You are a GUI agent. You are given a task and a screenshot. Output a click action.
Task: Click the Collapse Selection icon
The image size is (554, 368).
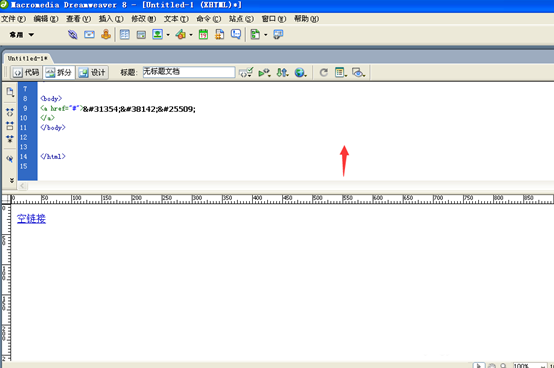(10, 125)
